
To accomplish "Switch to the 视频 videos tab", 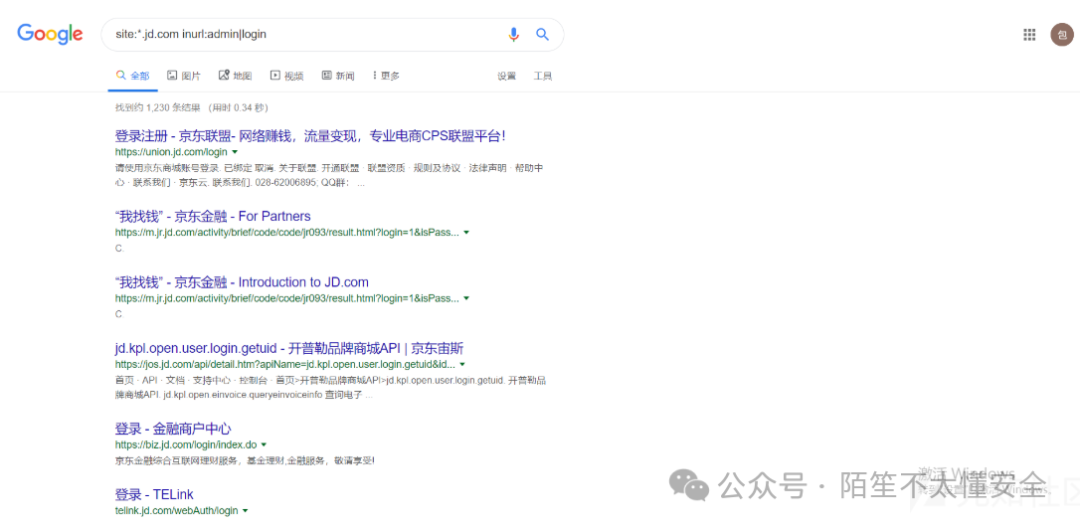I will pyautogui.click(x=287, y=76).
